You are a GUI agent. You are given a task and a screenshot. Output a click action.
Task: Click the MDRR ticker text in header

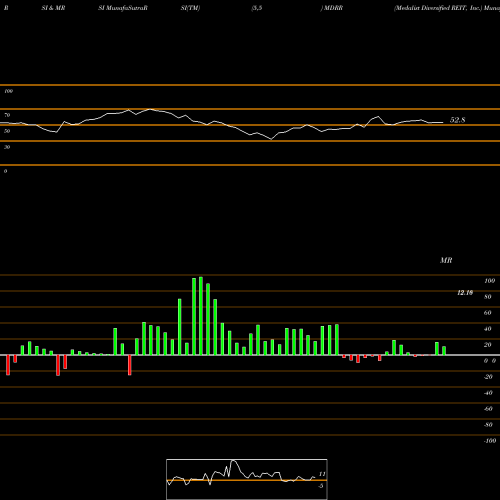[x=333, y=8]
